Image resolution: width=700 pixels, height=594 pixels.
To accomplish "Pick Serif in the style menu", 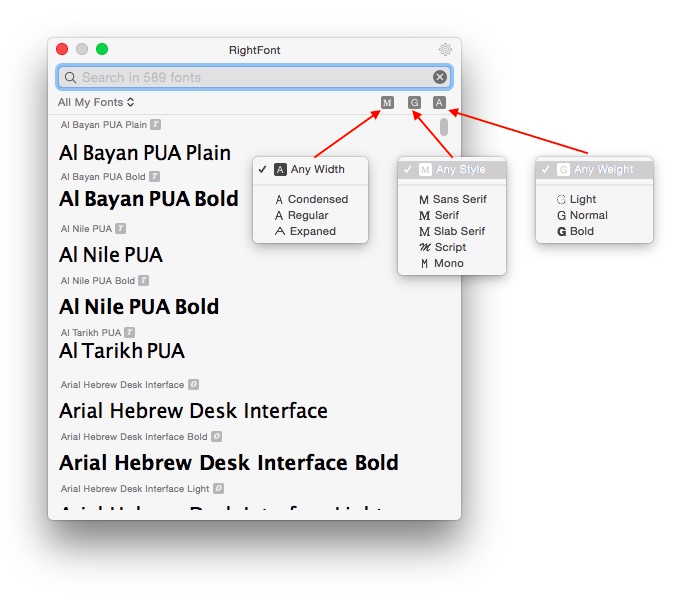I will pos(452,215).
